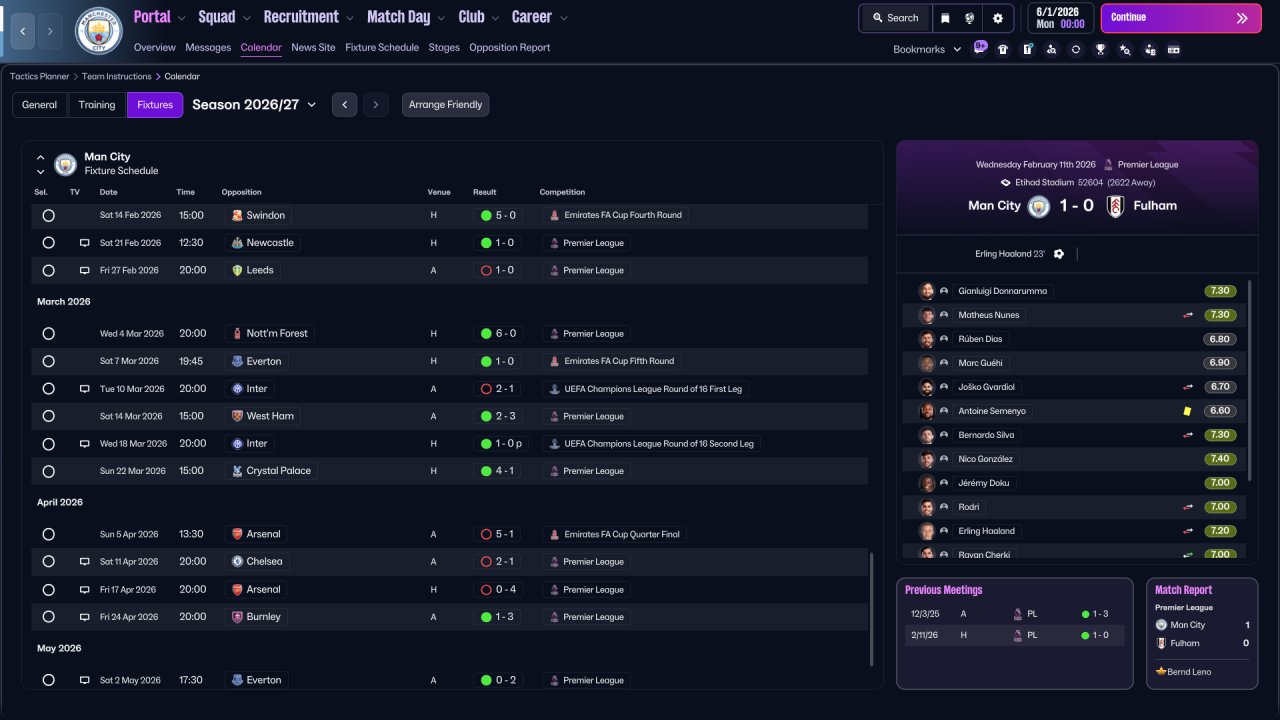This screenshot has height=720, width=1280.
Task: Open the News Site tab
Action: (x=313, y=47)
